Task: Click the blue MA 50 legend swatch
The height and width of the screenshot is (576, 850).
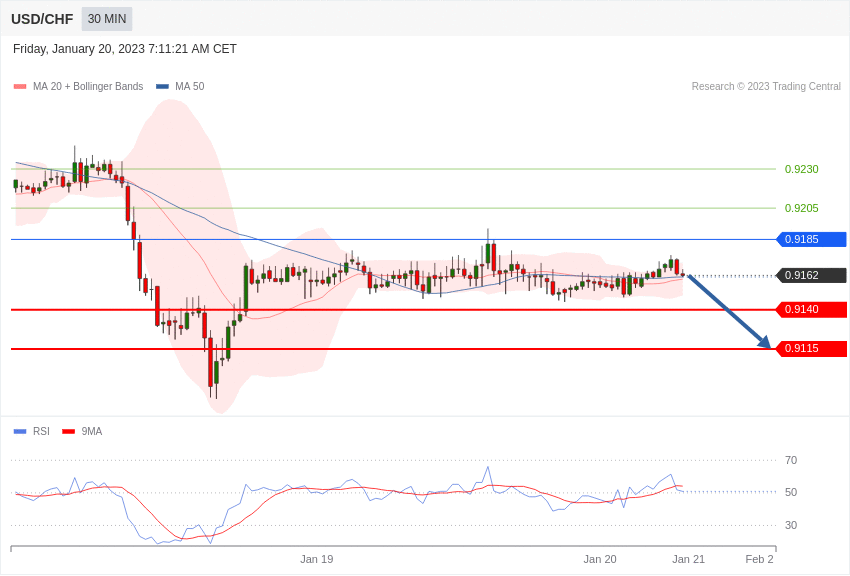Action: click(x=162, y=86)
